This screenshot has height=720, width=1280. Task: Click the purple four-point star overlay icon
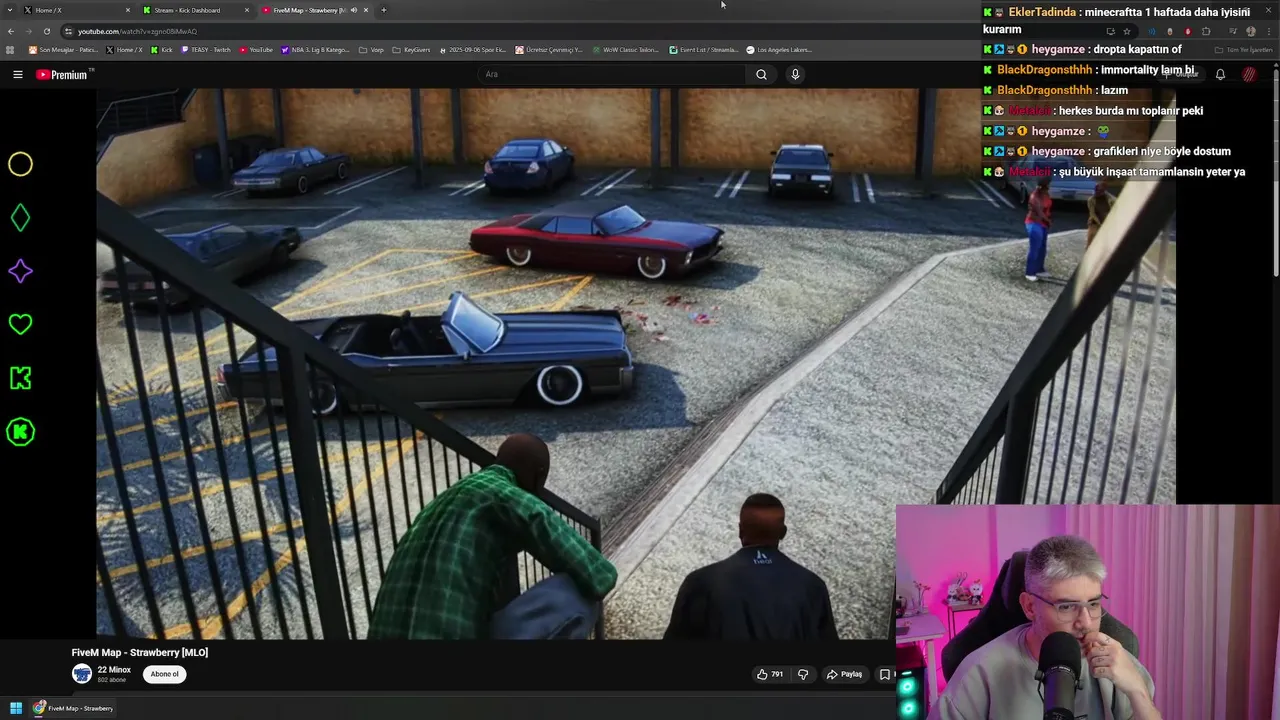(20, 271)
